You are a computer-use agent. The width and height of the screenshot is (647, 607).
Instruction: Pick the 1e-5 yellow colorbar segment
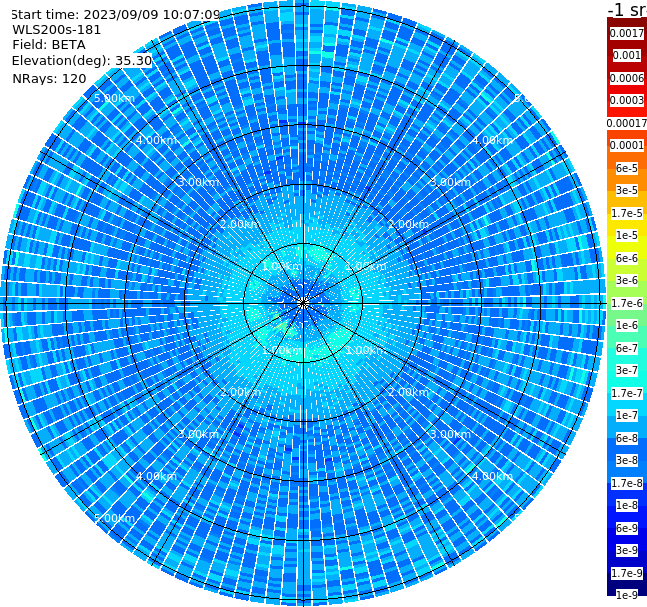[627, 235]
